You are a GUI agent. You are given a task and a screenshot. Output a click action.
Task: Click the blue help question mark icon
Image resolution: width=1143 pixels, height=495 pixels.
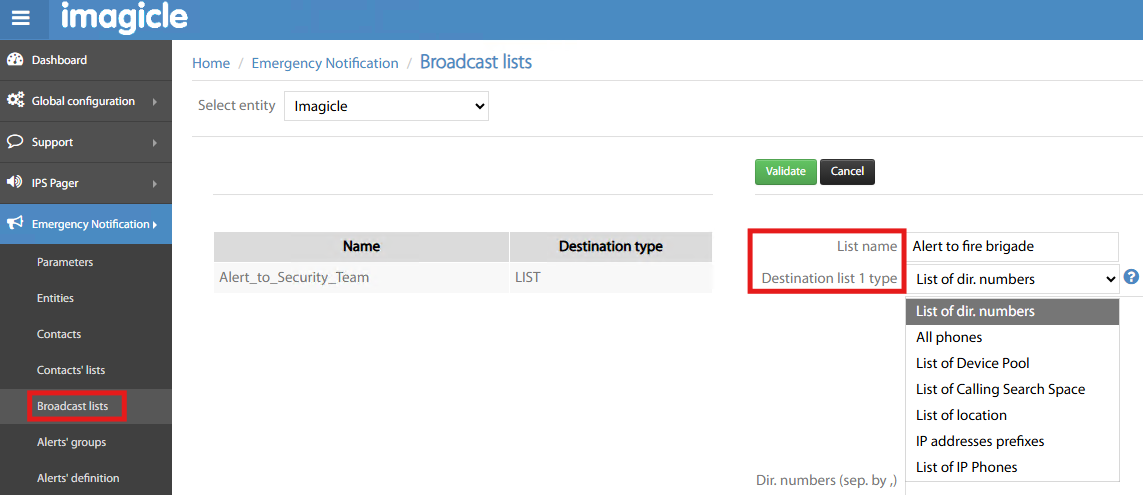coord(1131,278)
